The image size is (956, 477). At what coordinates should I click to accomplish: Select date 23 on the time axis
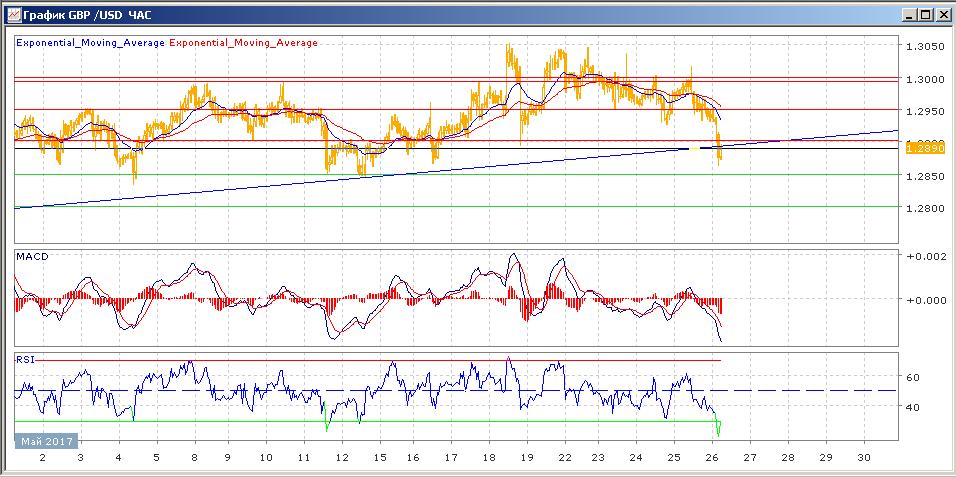[598, 457]
